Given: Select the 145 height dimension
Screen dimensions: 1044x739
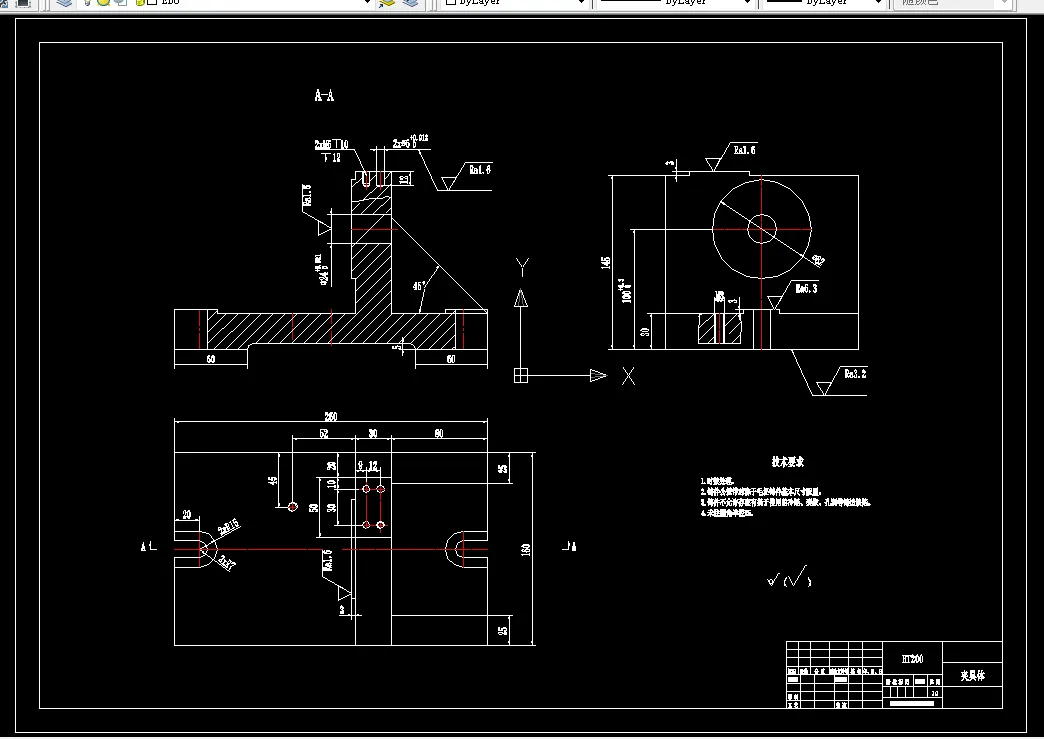Looking at the screenshot, I should point(606,262).
